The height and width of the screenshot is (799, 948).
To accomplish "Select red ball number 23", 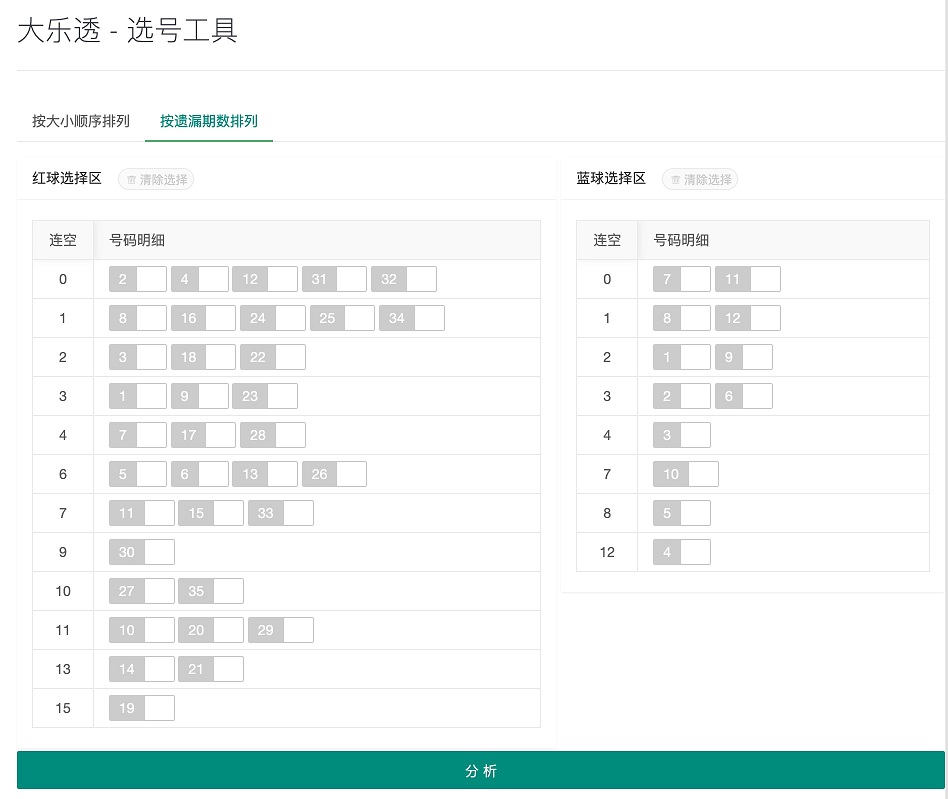I will (265, 396).
